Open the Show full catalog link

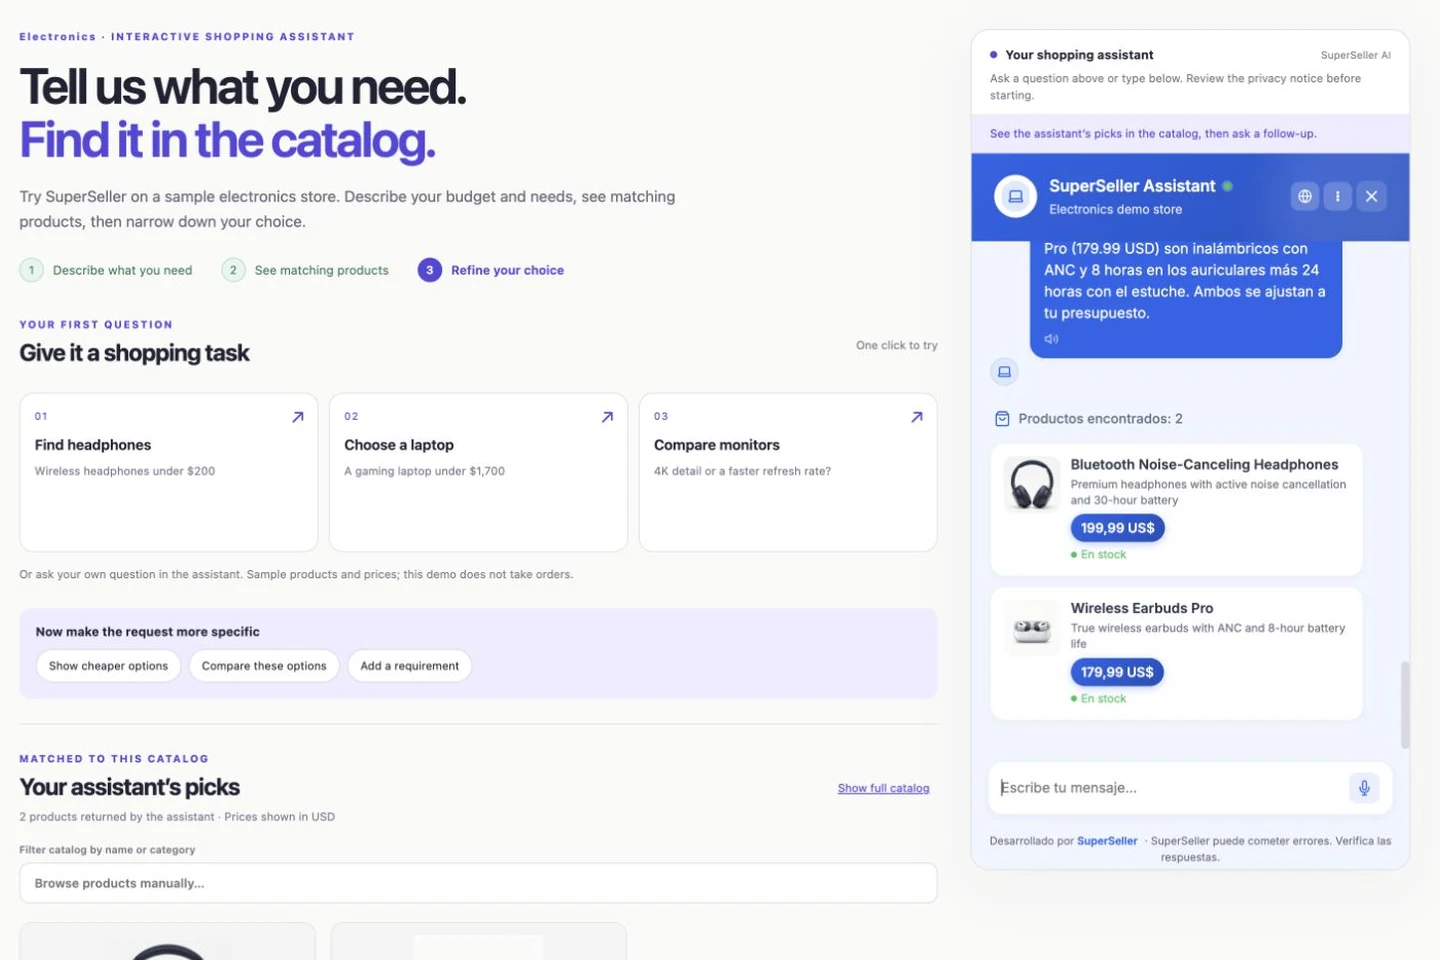click(884, 788)
